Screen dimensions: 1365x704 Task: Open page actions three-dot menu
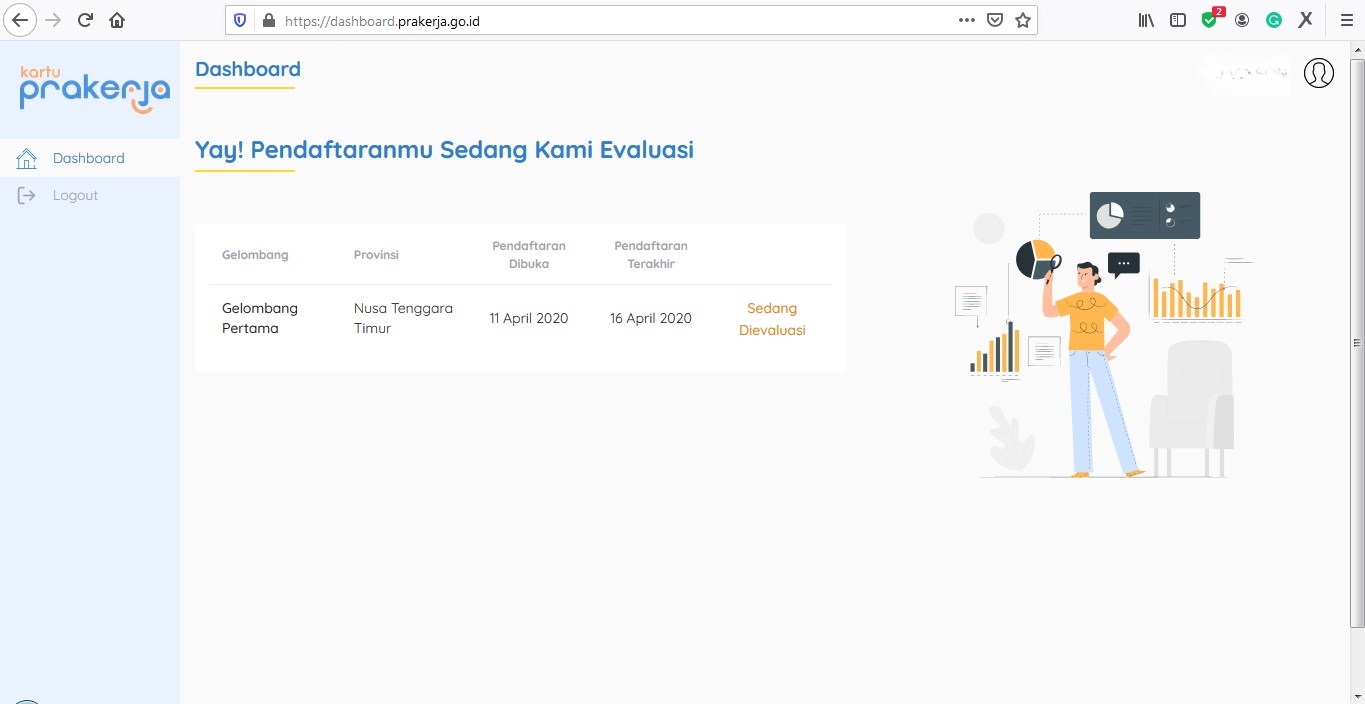[966, 20]
